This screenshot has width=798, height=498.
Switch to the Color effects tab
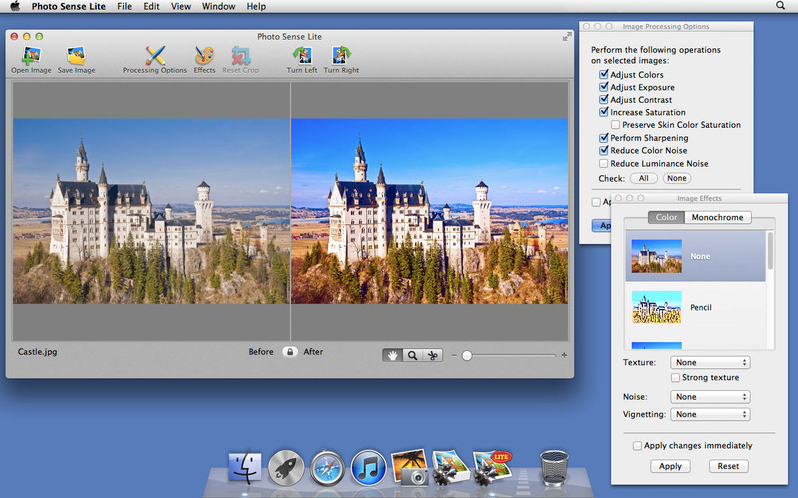pos(666,217)
